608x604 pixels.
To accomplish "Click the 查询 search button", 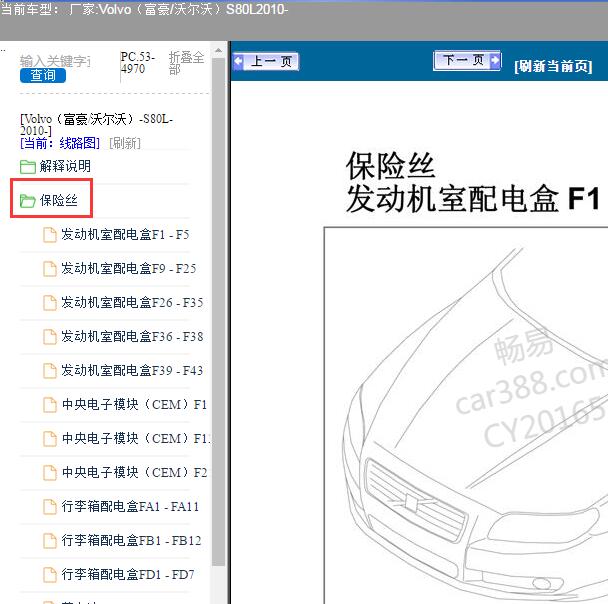I will coord(43,75).
